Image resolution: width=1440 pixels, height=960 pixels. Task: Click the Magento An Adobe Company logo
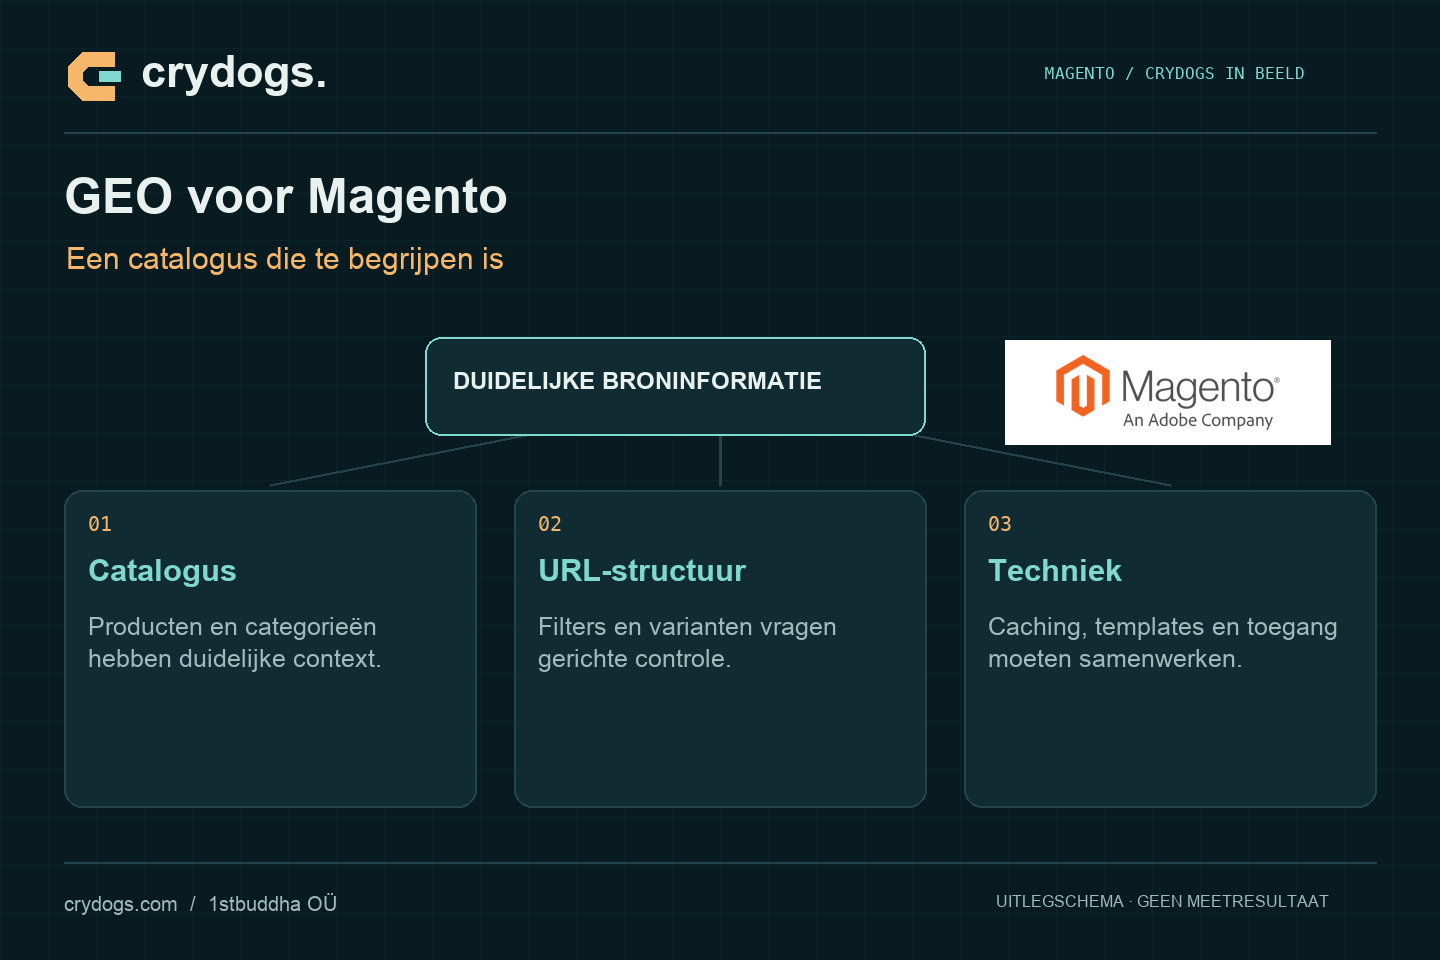pos(1168,392)
